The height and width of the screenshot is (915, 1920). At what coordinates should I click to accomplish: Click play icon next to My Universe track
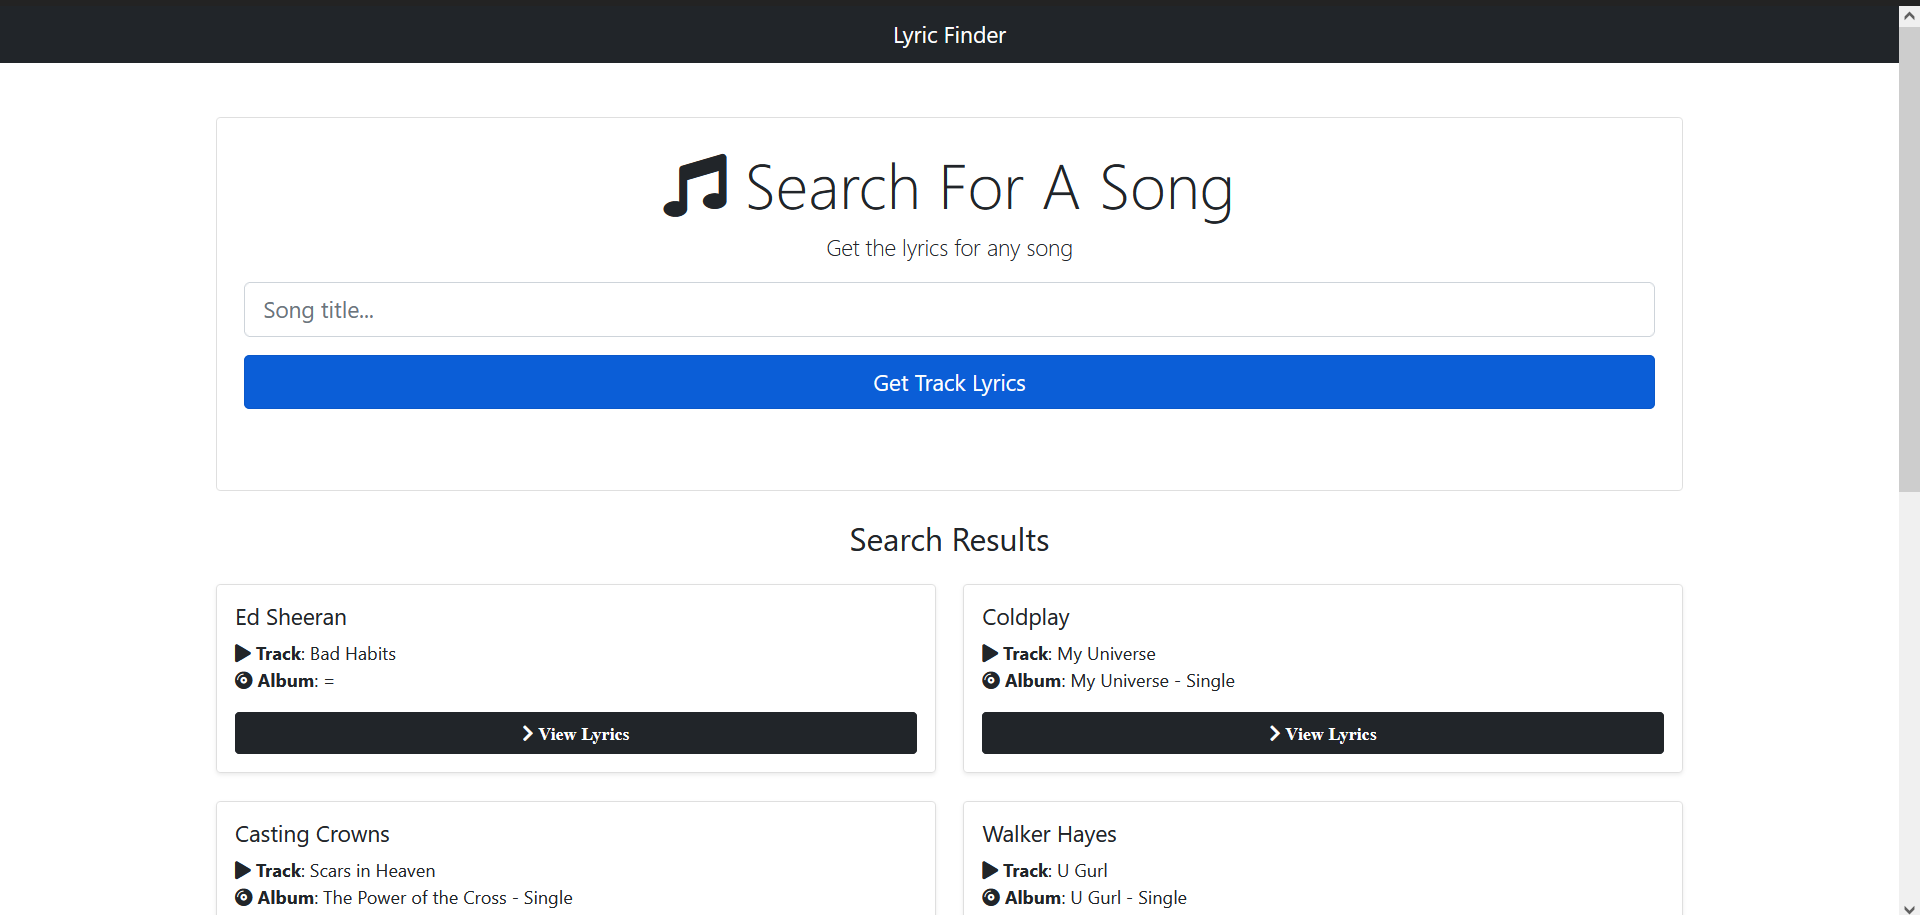pos(990,654)
